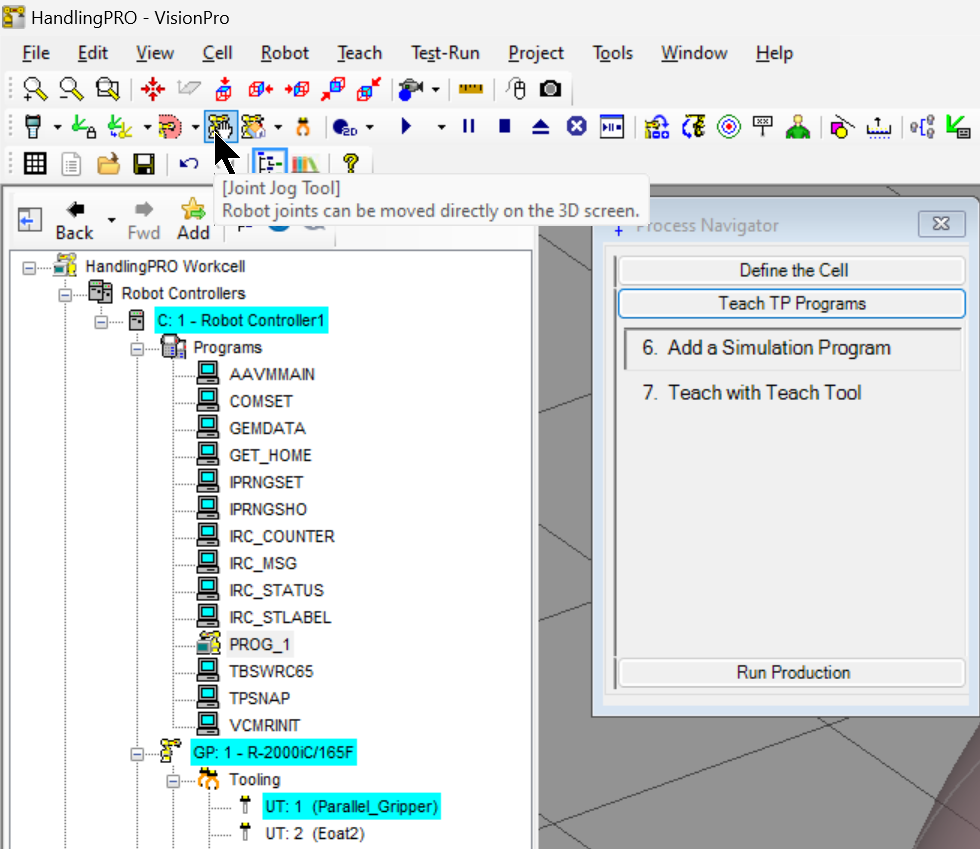Image resolution: width=980 pixels, height=849 pixels.
Task: Click the Add favorite star button
Action: (x=193, y=219)
